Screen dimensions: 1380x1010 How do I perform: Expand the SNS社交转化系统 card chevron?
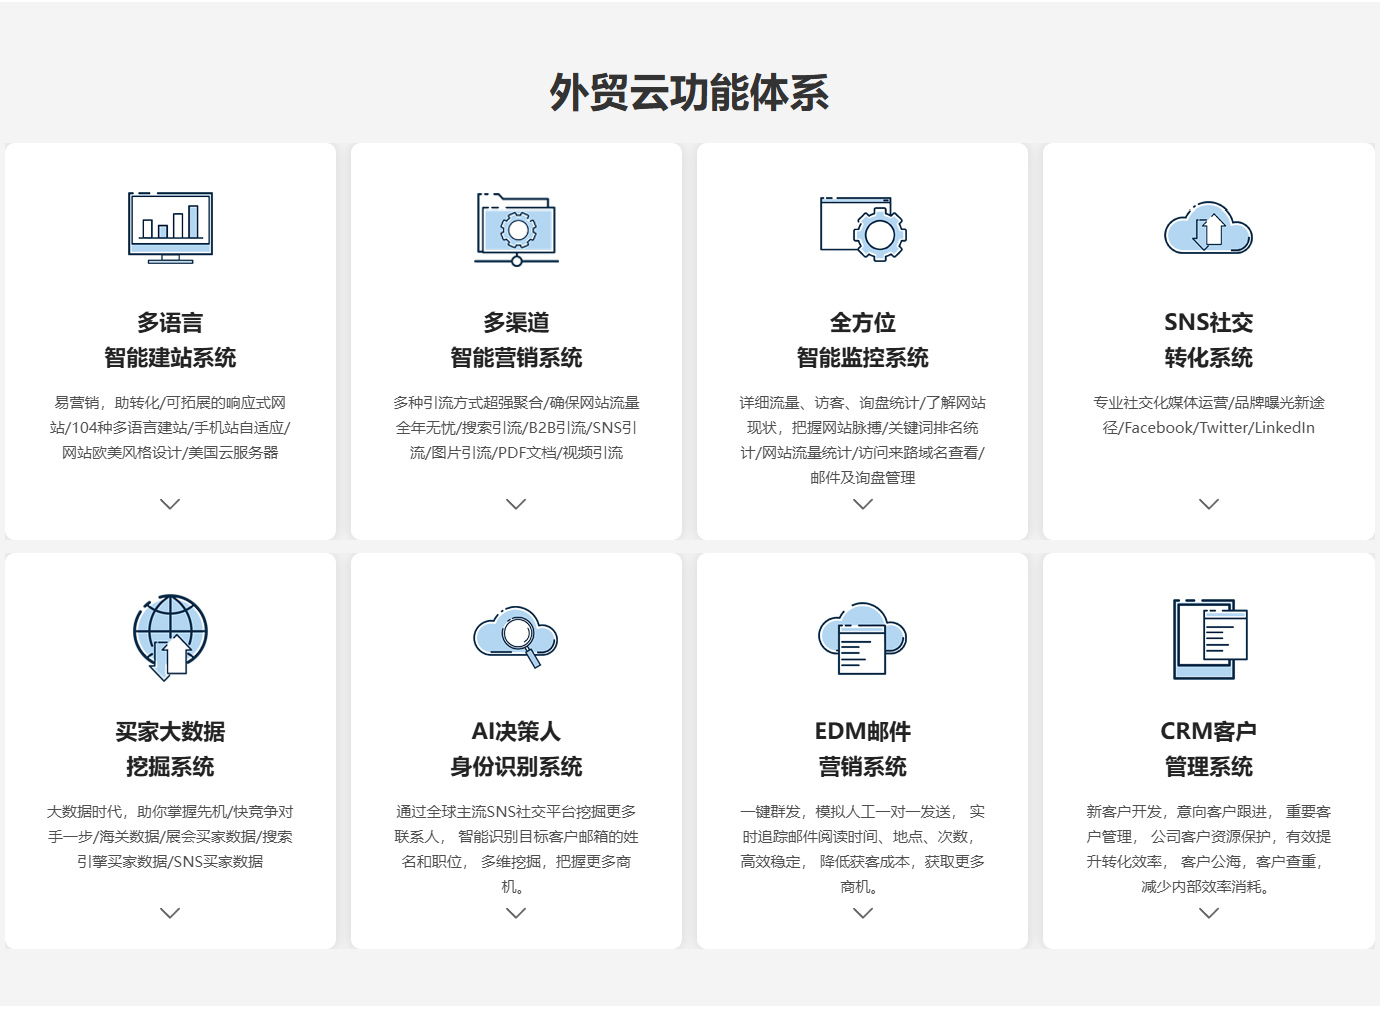(x=1208, y=504)
